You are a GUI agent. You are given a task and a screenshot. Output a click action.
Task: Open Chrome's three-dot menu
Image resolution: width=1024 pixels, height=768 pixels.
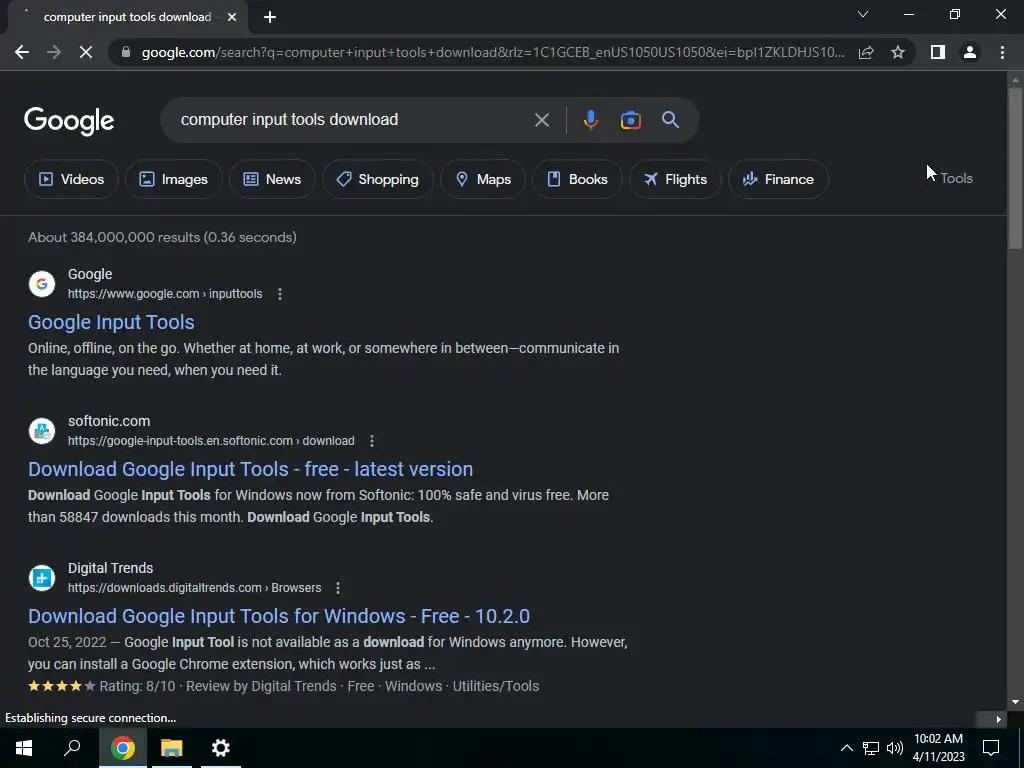(1002, 52)
